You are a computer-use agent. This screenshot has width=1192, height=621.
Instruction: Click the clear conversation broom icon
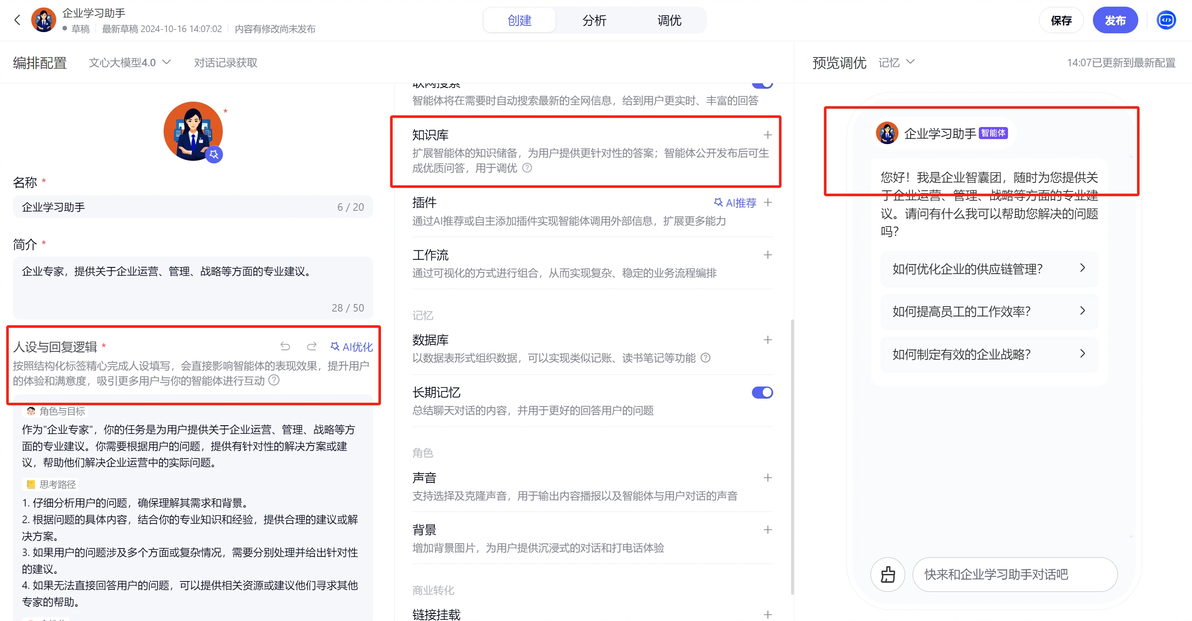tap(888, 575)
